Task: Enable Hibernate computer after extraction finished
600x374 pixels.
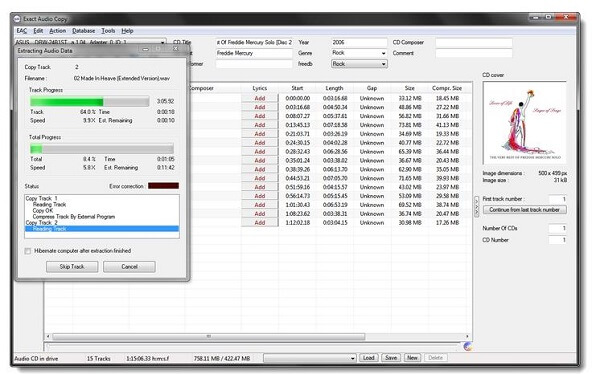Action: click(x=28, y=251)
